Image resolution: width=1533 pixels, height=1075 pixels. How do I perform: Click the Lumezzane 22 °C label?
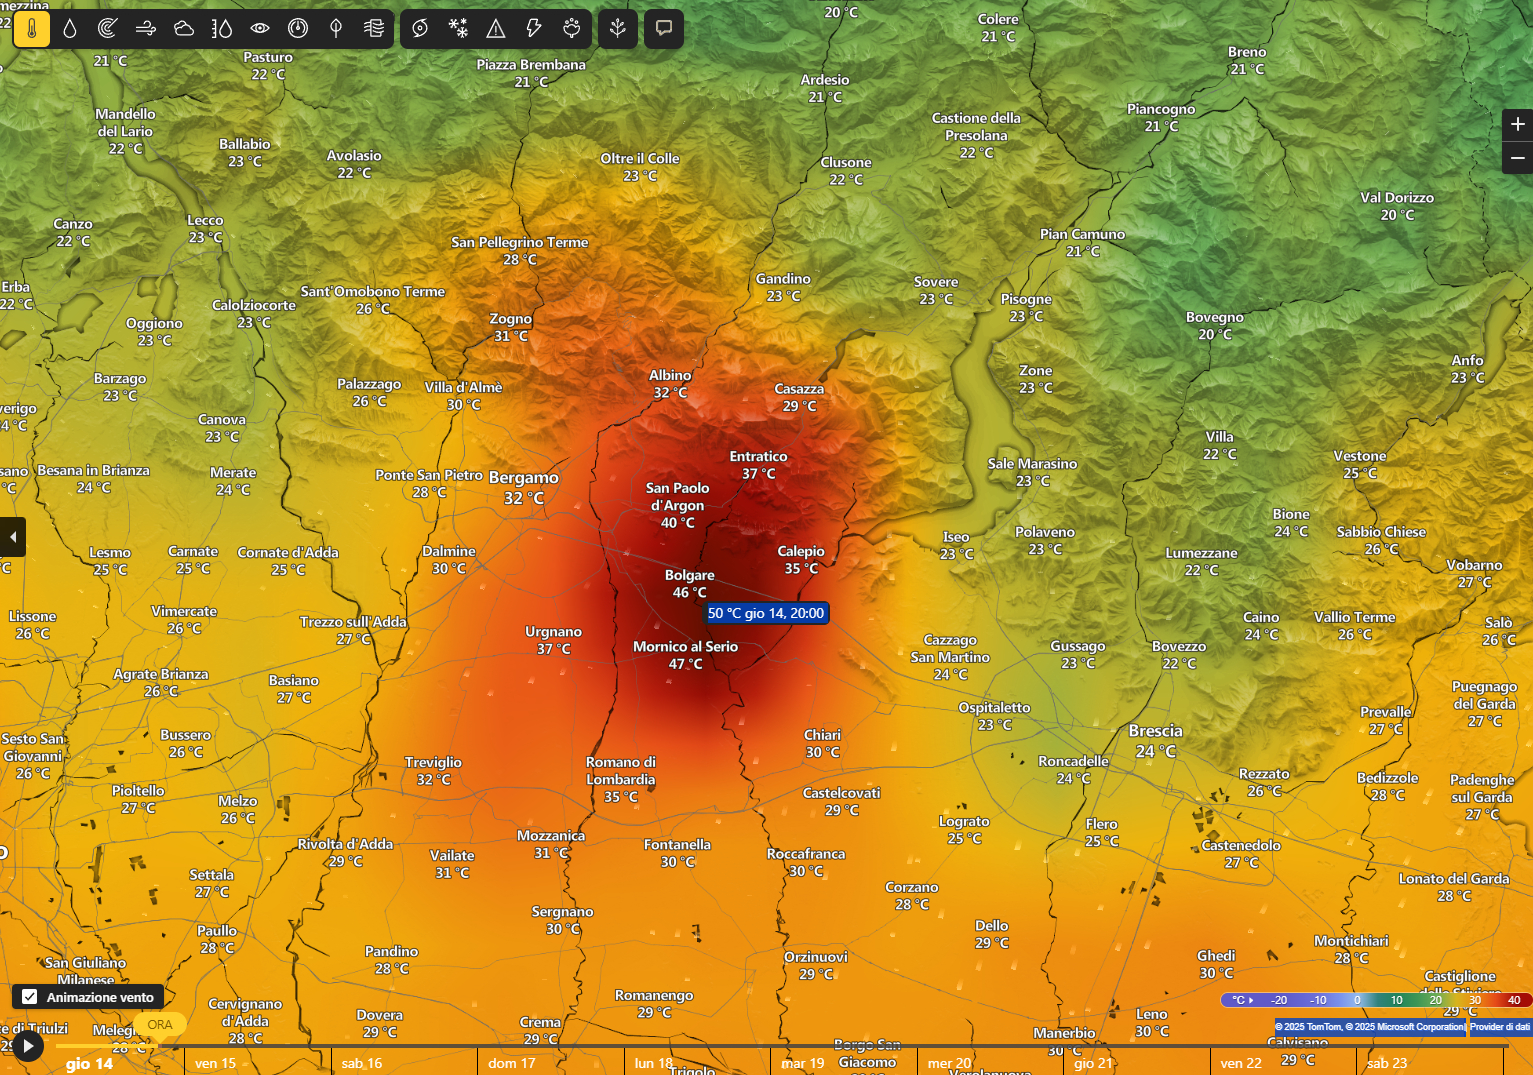tap(1201, 561)
